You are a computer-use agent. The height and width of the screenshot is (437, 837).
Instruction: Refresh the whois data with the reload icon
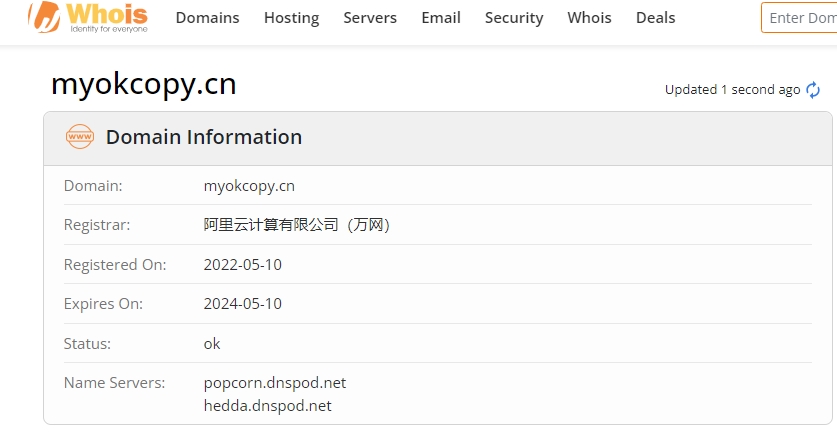click(x=813, y=90)
